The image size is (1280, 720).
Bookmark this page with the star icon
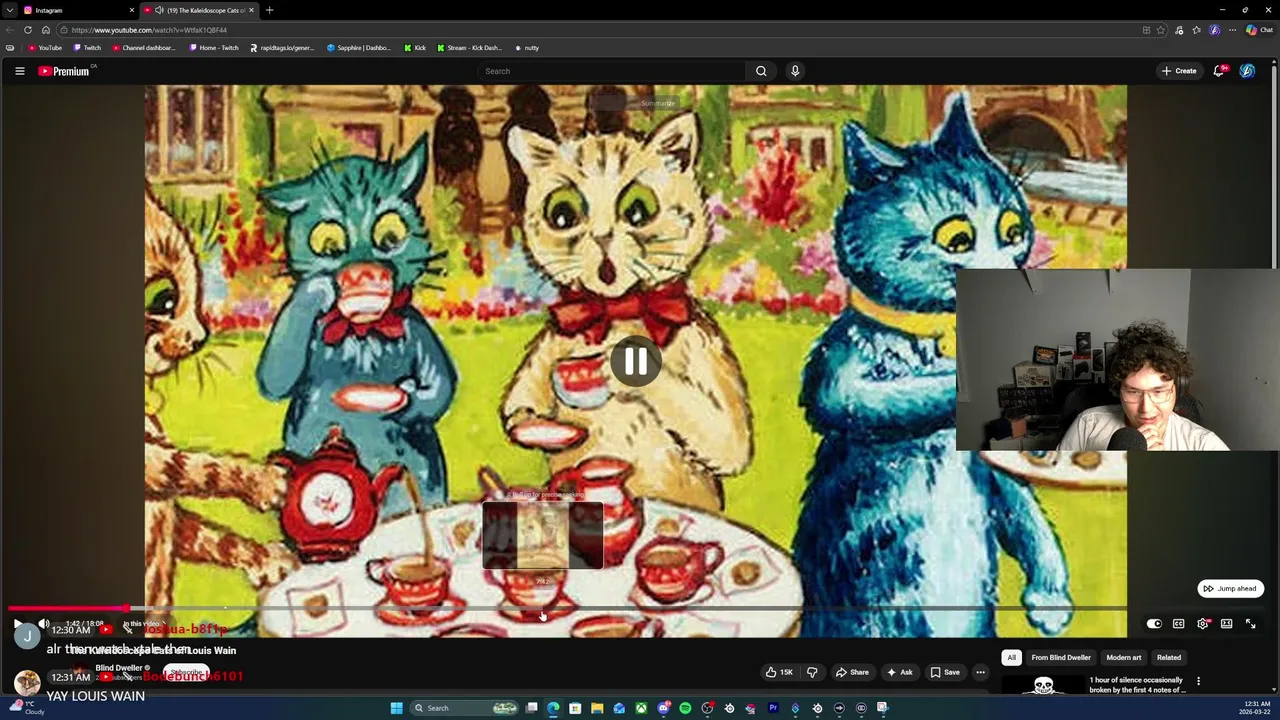coord(1161,30)
